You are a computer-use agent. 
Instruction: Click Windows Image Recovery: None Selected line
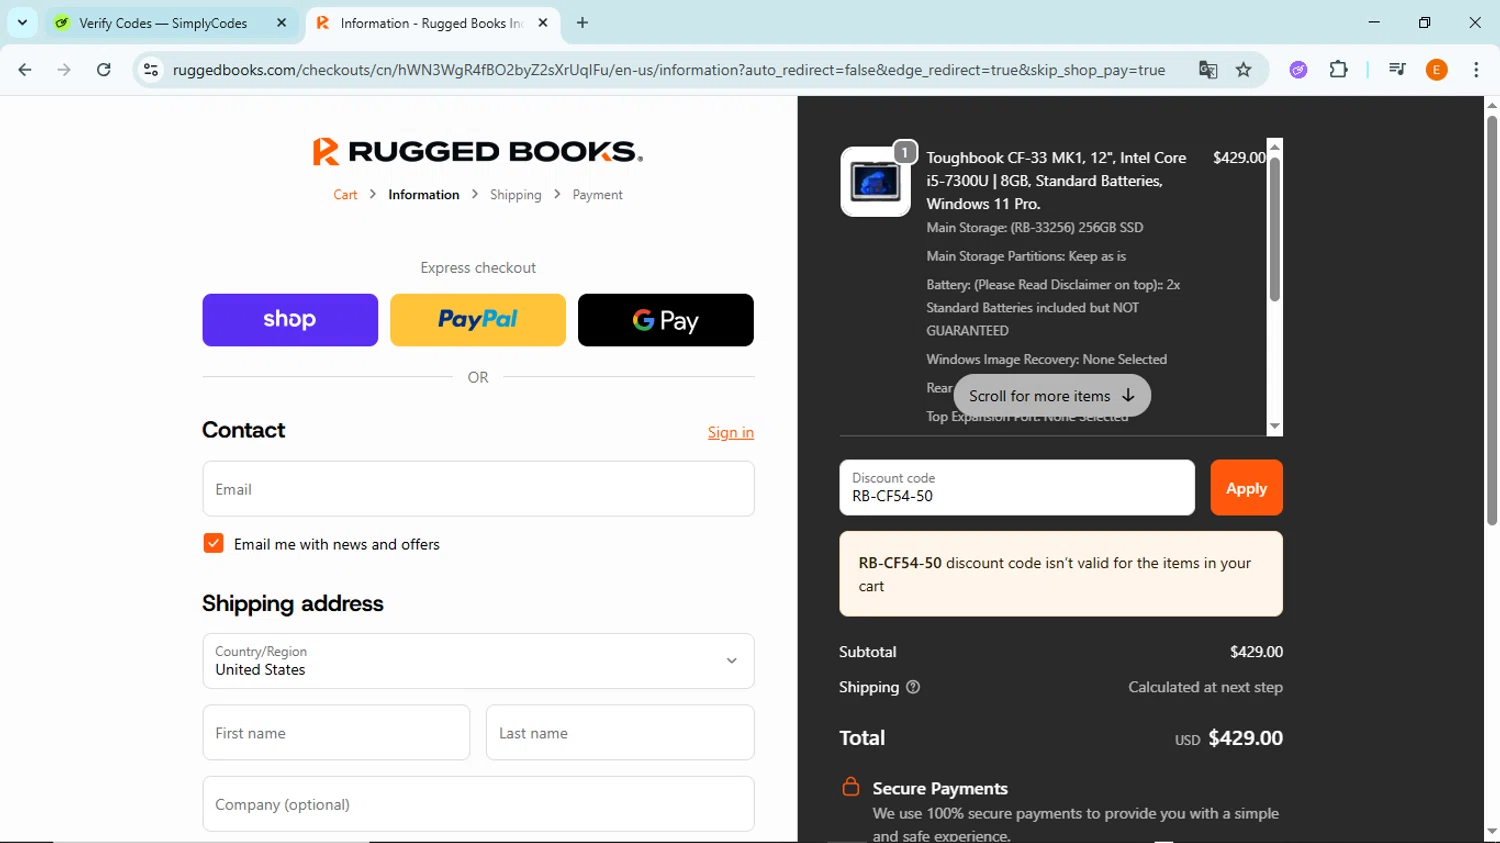click(1046, 359)
